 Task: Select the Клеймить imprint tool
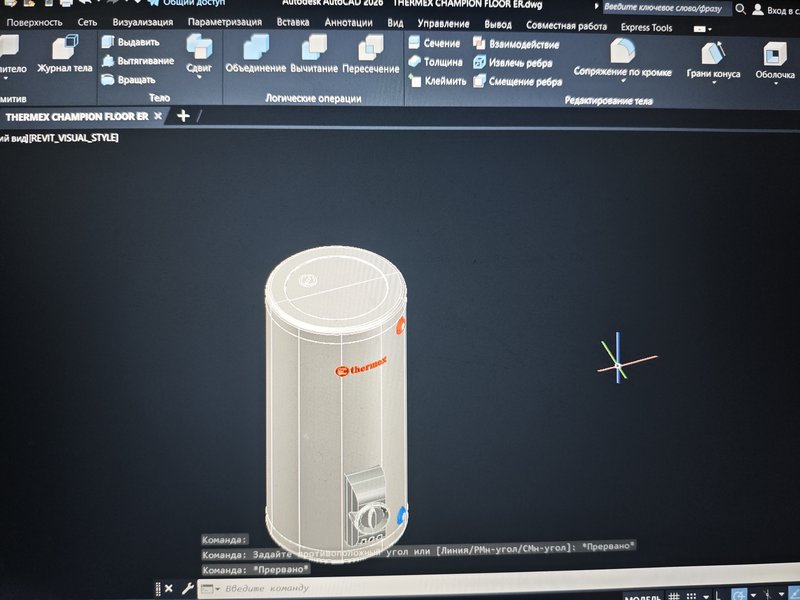pos(437,81)
